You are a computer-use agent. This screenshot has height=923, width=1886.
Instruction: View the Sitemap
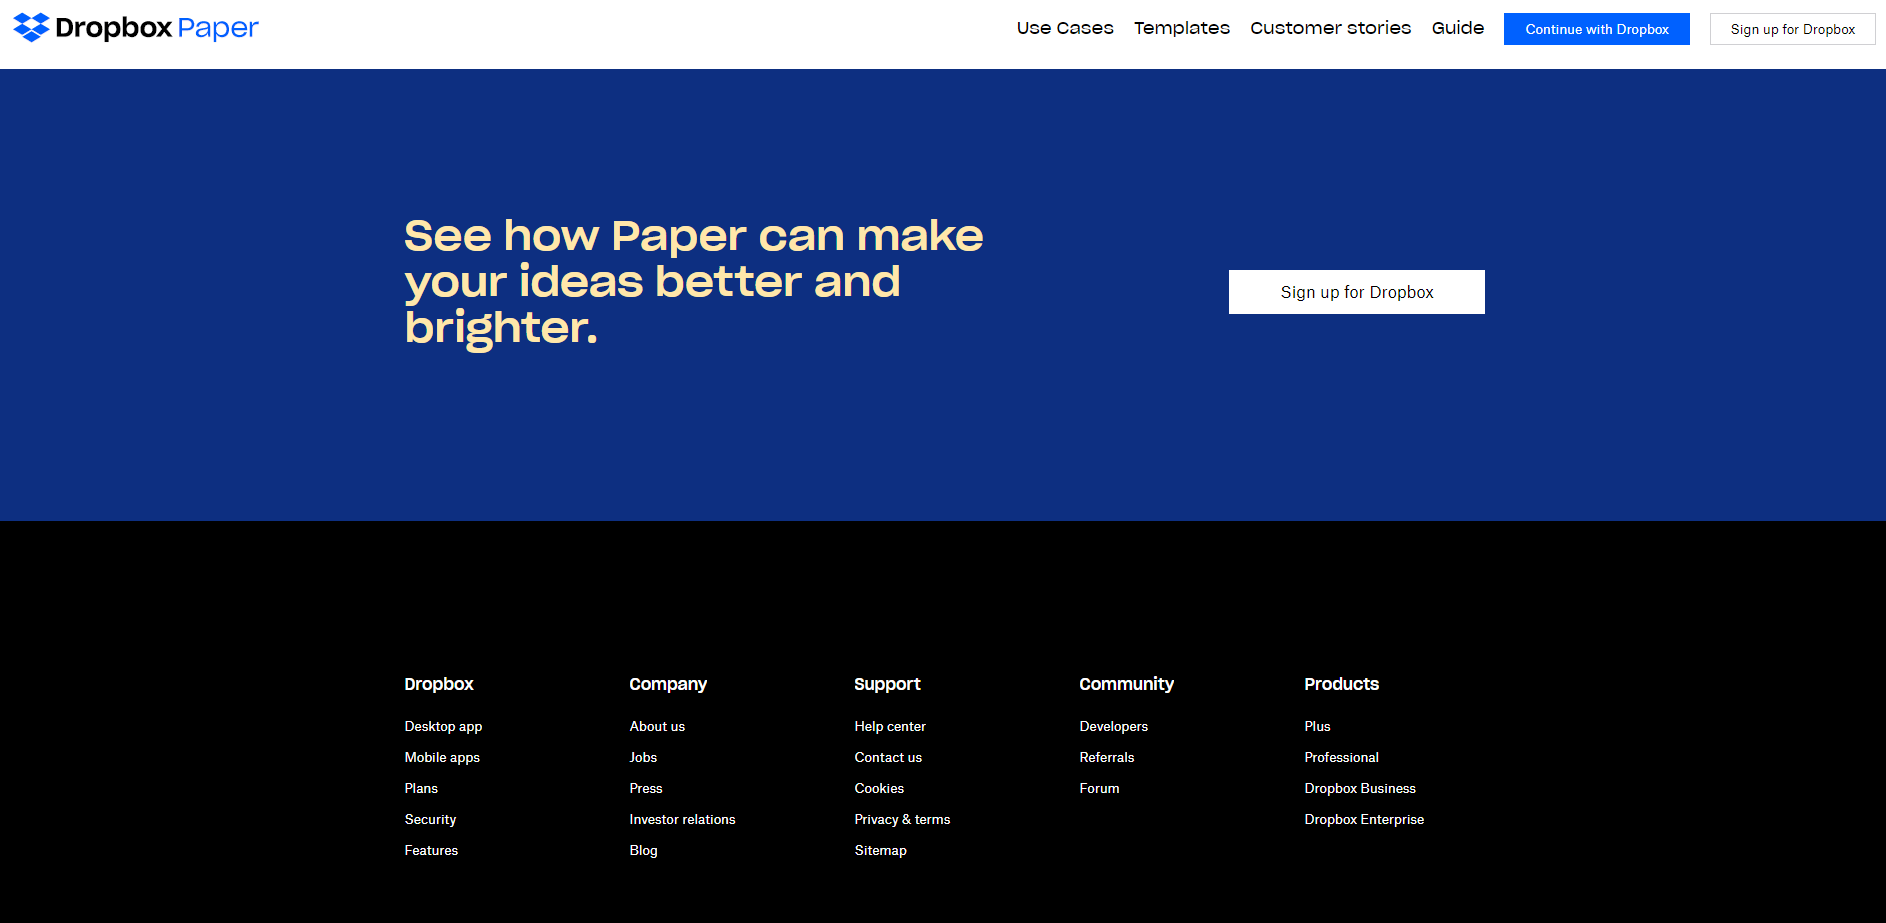coord(880,850)
